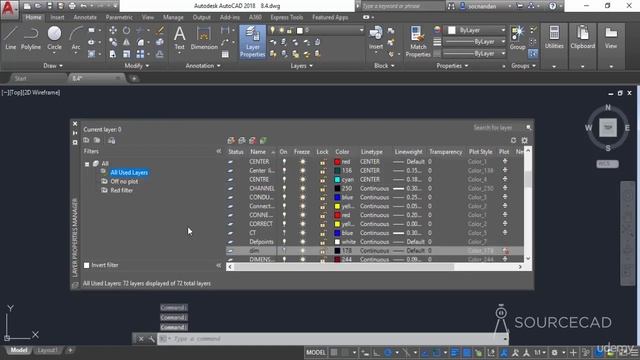Sort layers by Linetype column header
This screenshot has height=360, width=640.
tap(371, 152)
